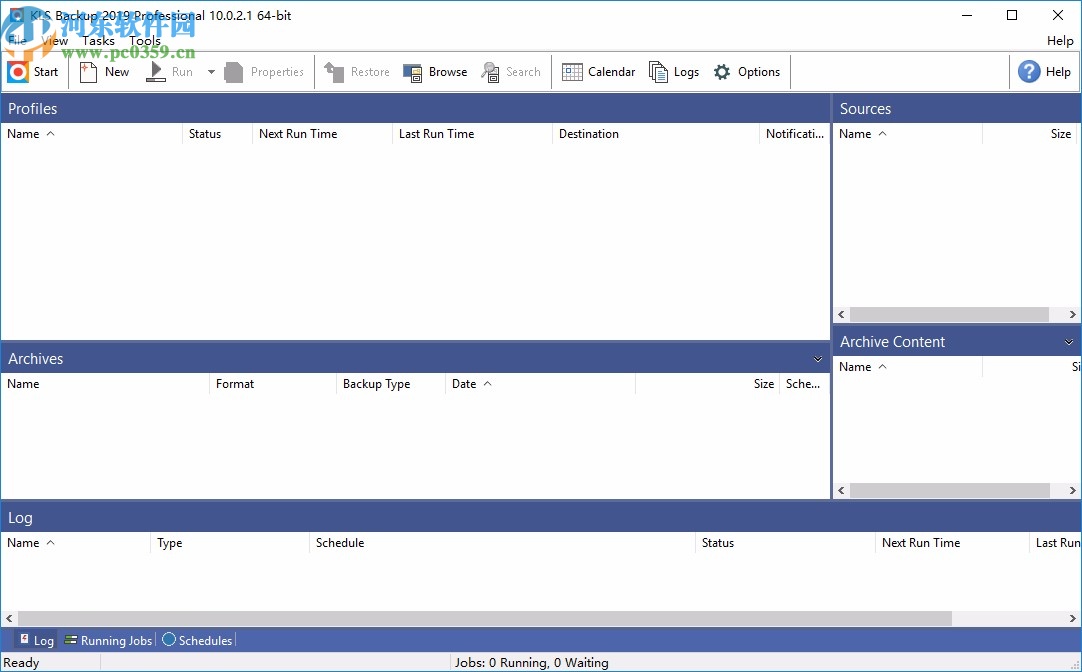The width and height of the screenshot is (1082, 672).
Task: Click Log panel scrollbar left arrow
Action: [x=9, y=618]
